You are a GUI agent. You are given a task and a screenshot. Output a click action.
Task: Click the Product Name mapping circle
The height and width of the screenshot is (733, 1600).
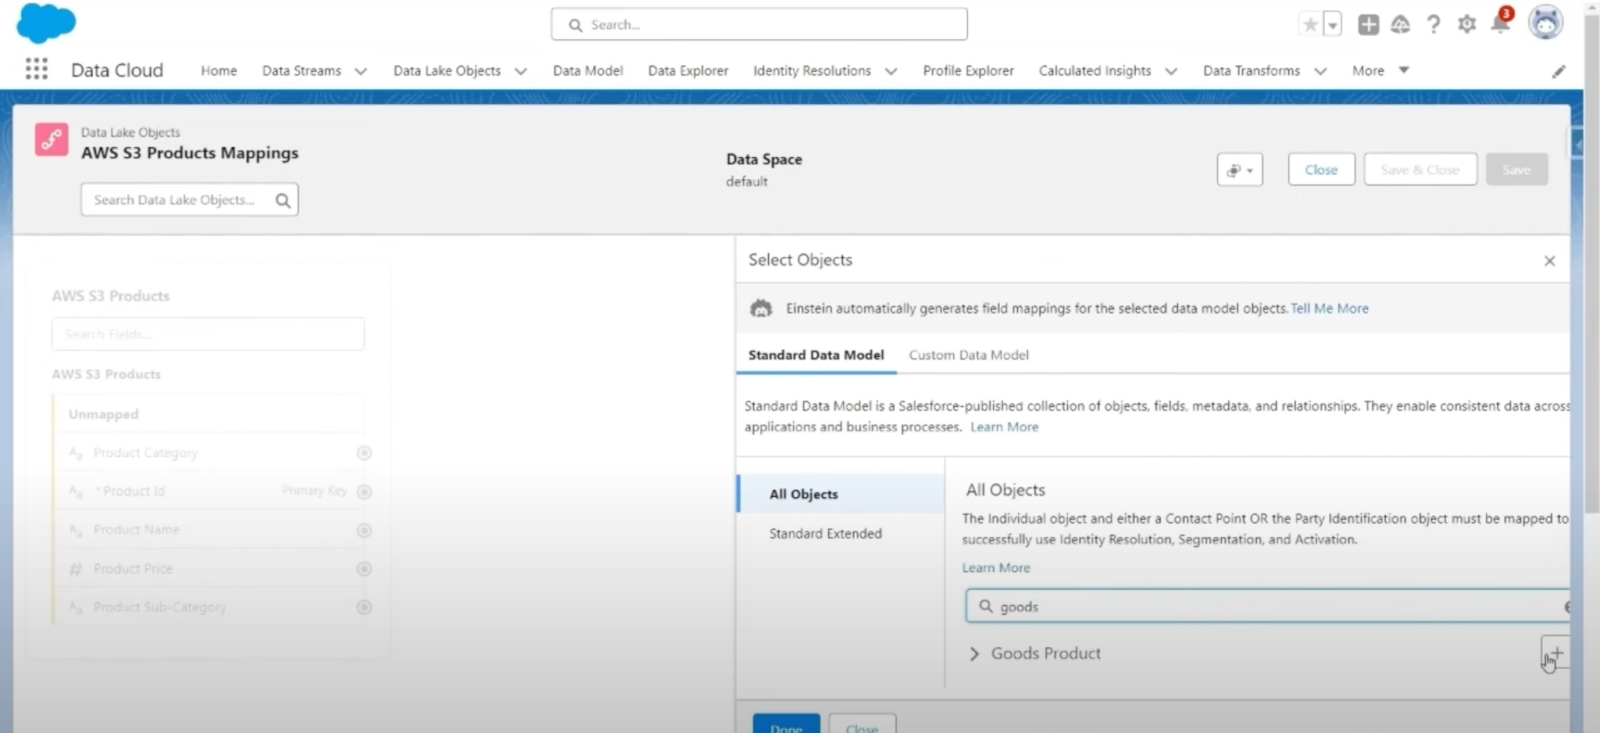pos(364,530)
